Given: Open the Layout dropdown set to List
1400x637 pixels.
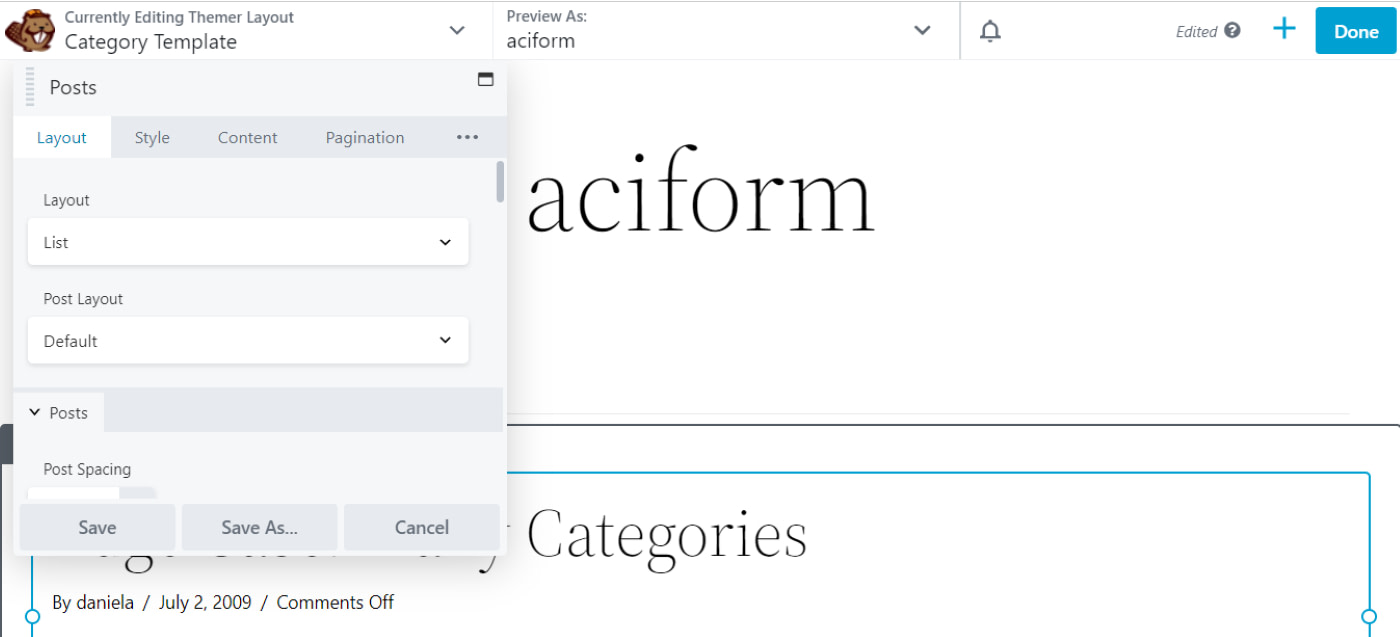Looking at the screenshot, I should (248, 242).
